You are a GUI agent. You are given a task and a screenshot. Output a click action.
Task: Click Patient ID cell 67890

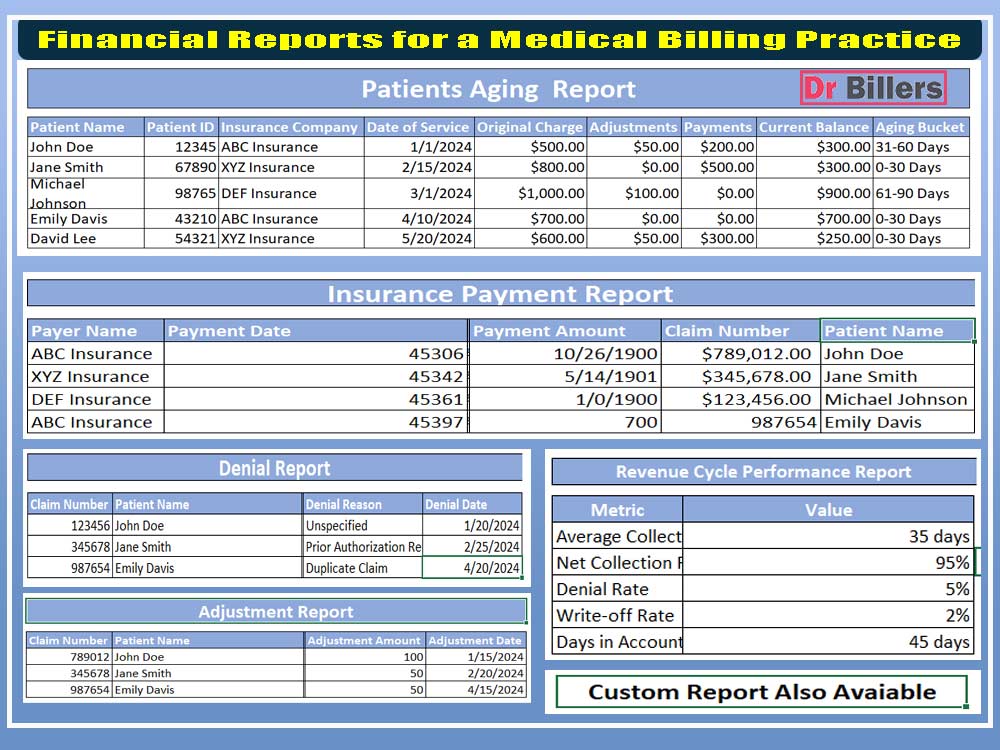tap(181, 167)
